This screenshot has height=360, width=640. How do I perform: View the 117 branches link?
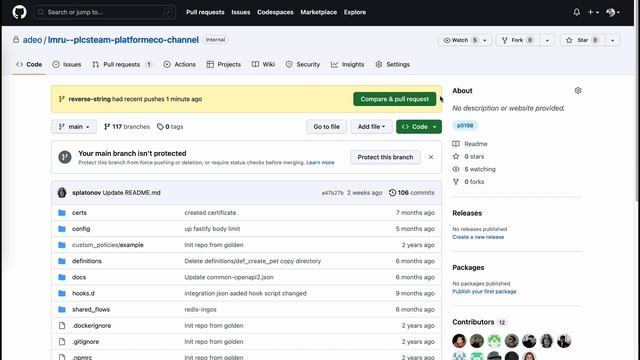[127, 127]
